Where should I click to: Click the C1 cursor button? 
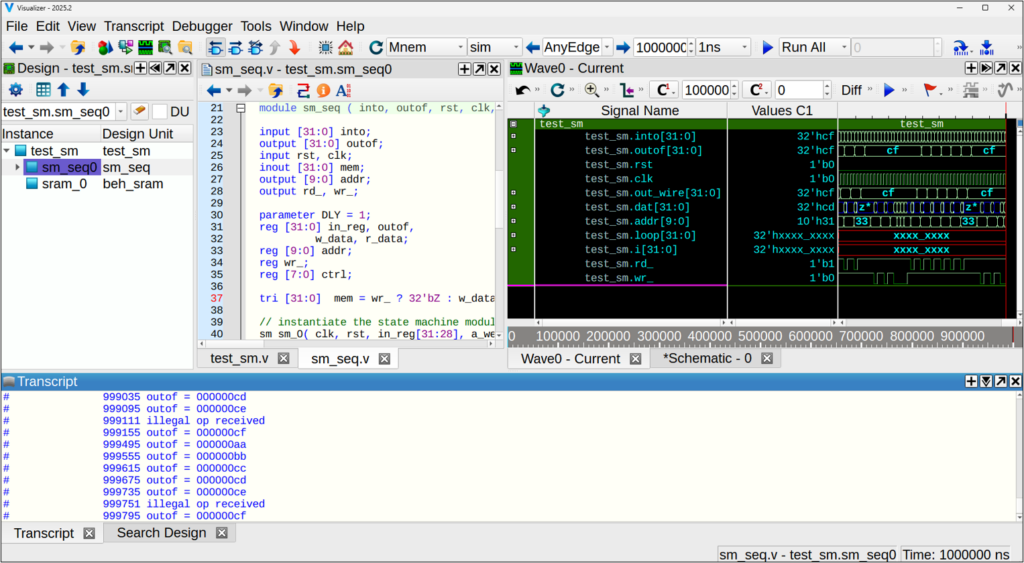click(x=663, y=90)
